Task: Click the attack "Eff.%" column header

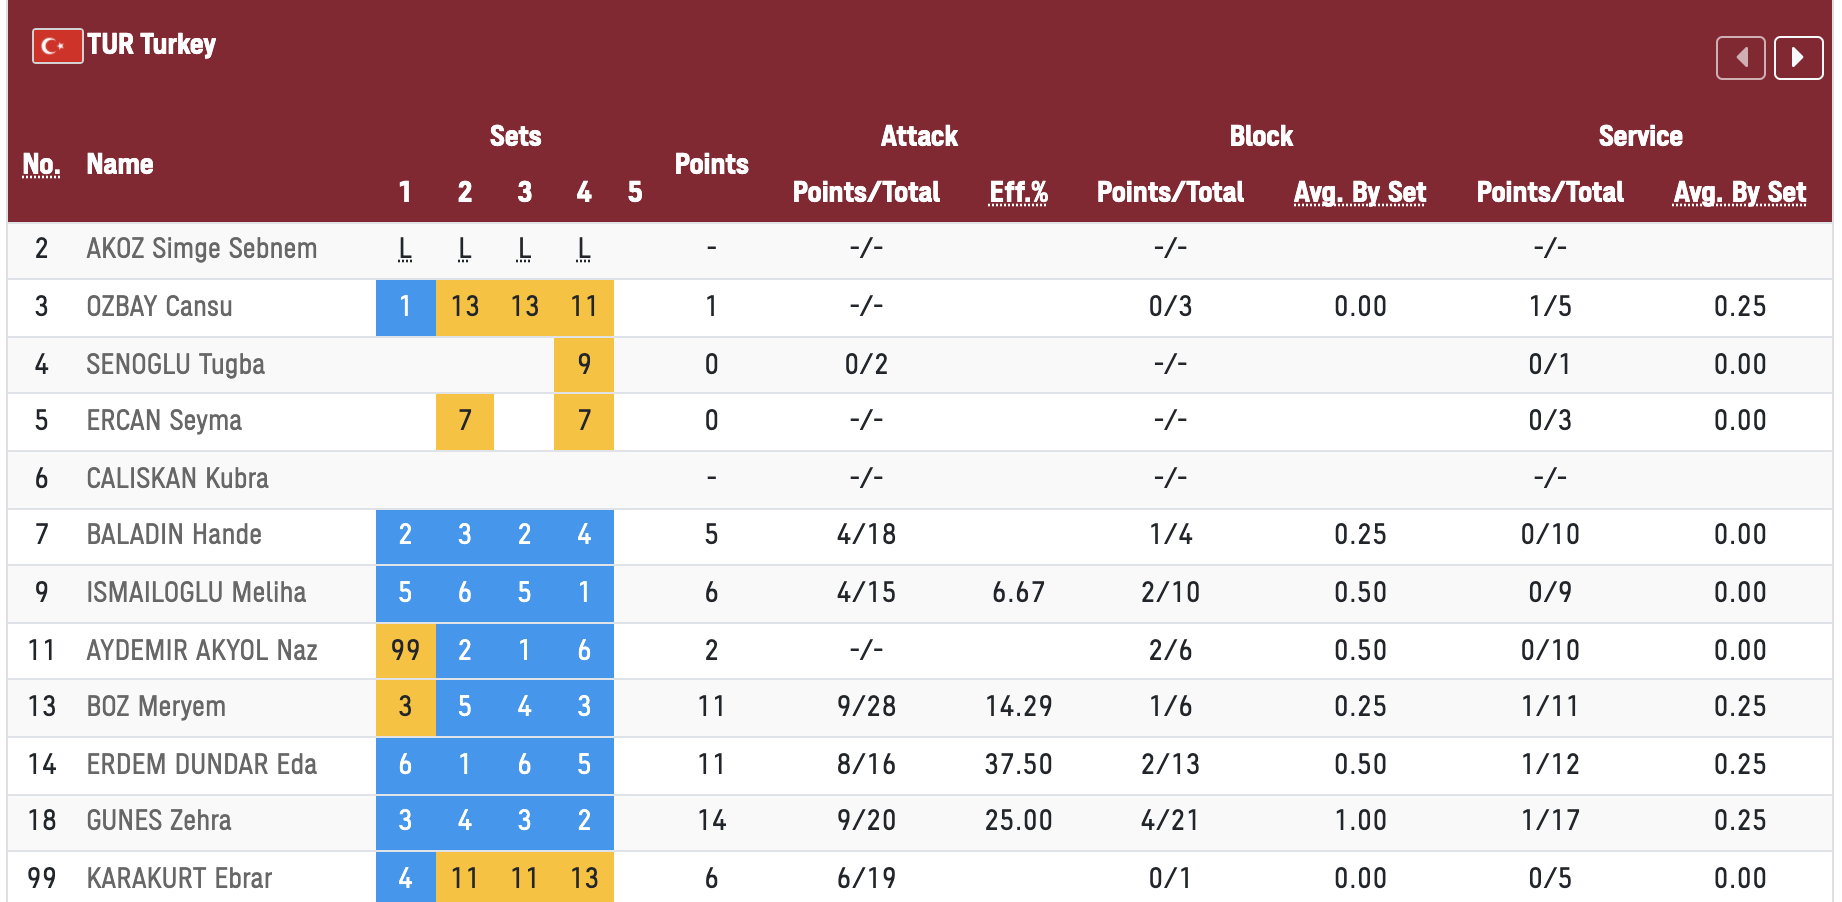Action: pyautogui.click(x=1018, y=192)
